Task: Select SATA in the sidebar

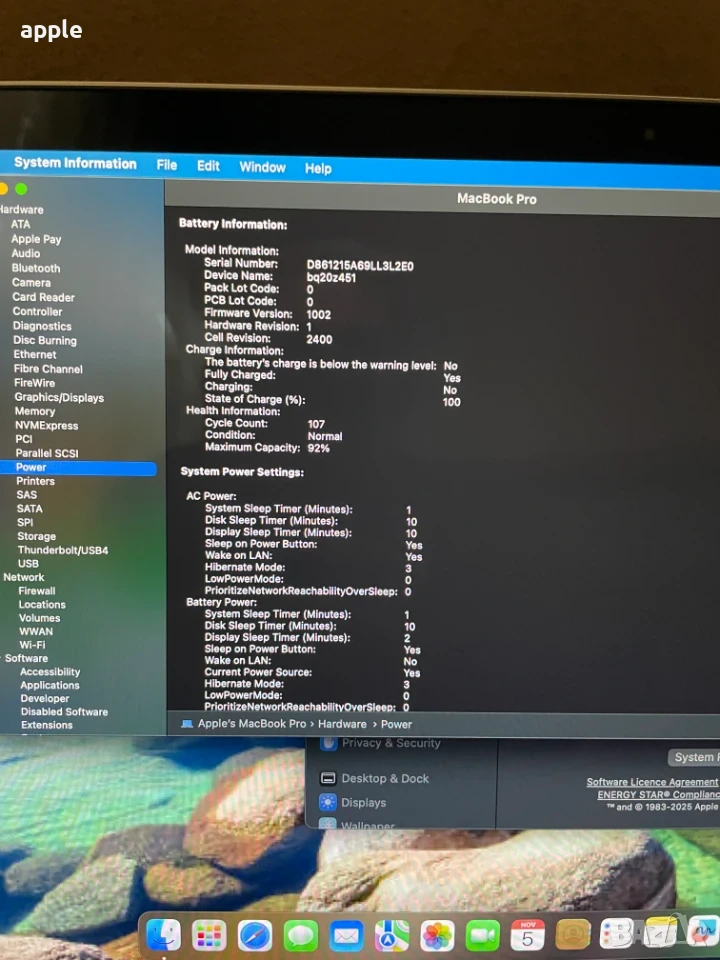Action: [29, 509]
